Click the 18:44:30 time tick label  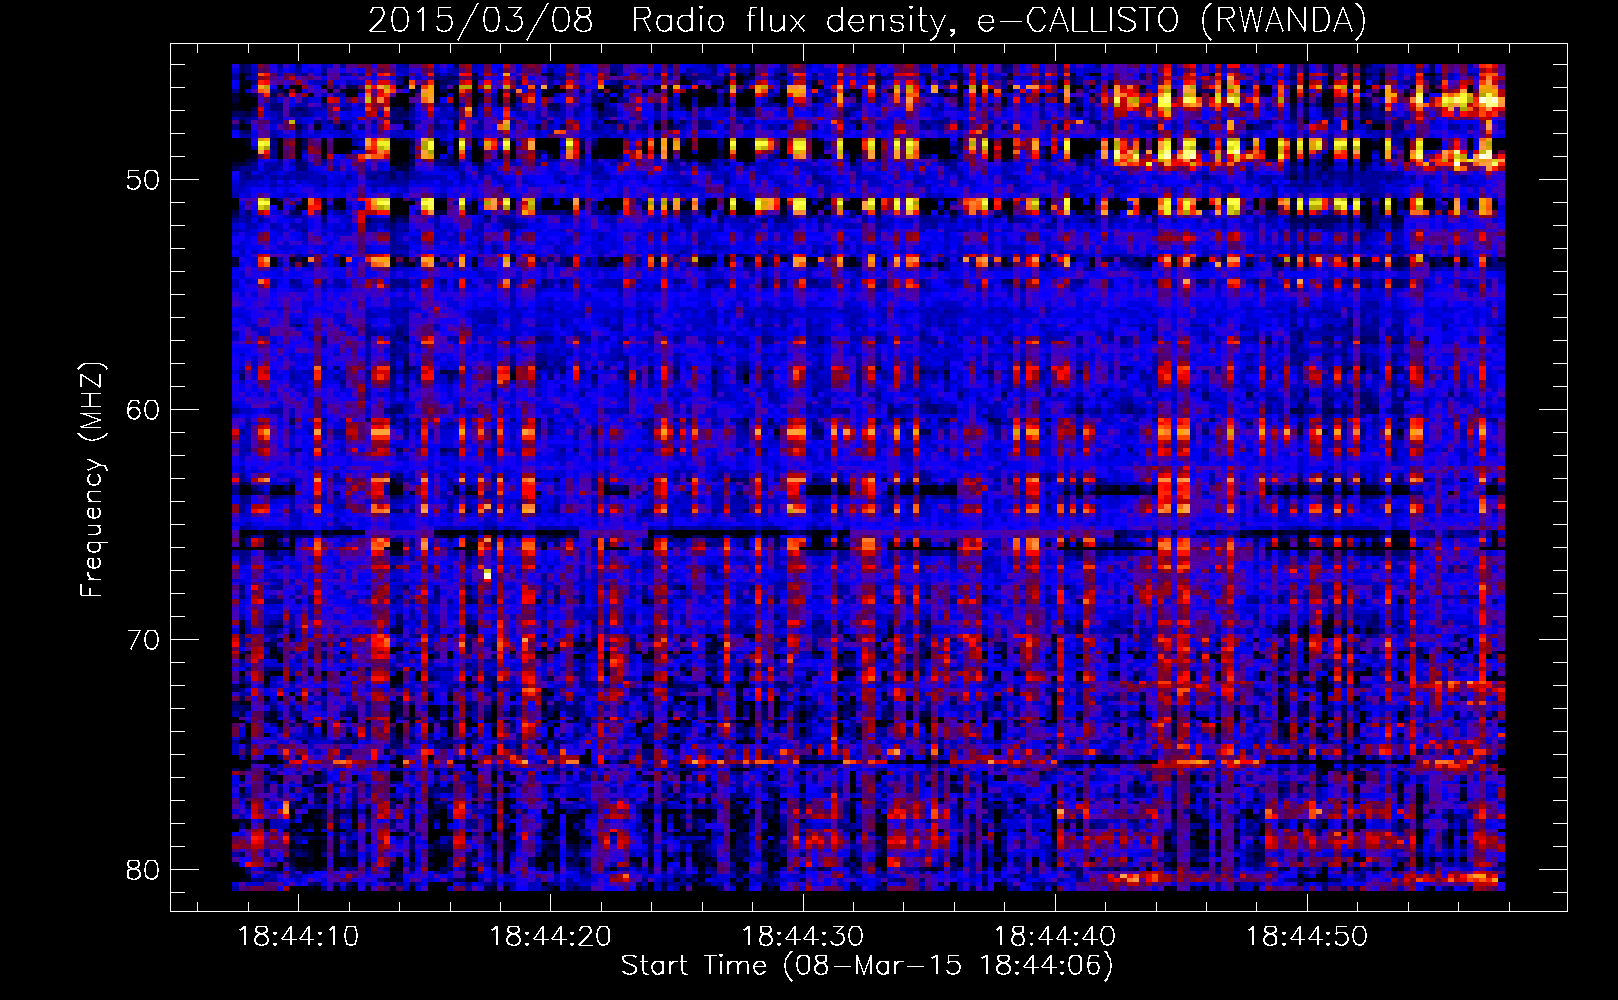(803, 936)
